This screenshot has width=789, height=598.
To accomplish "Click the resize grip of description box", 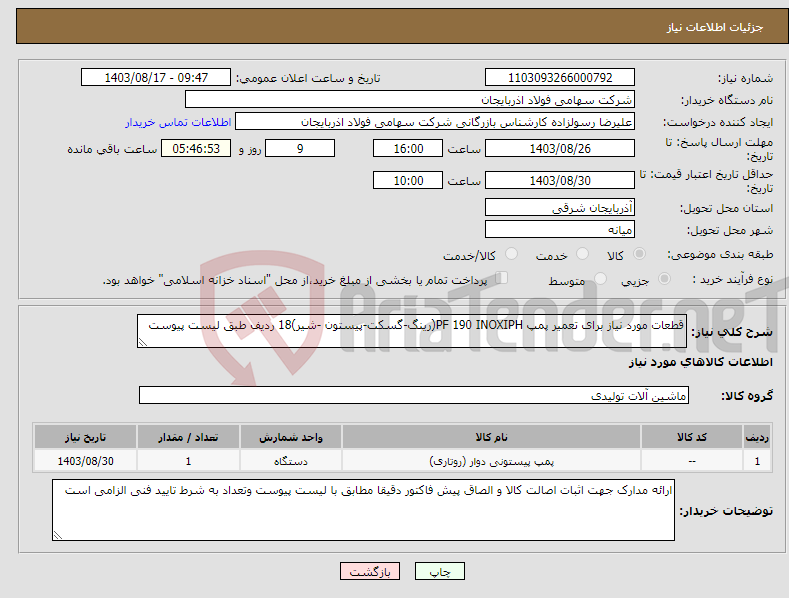I will (143, 342).
